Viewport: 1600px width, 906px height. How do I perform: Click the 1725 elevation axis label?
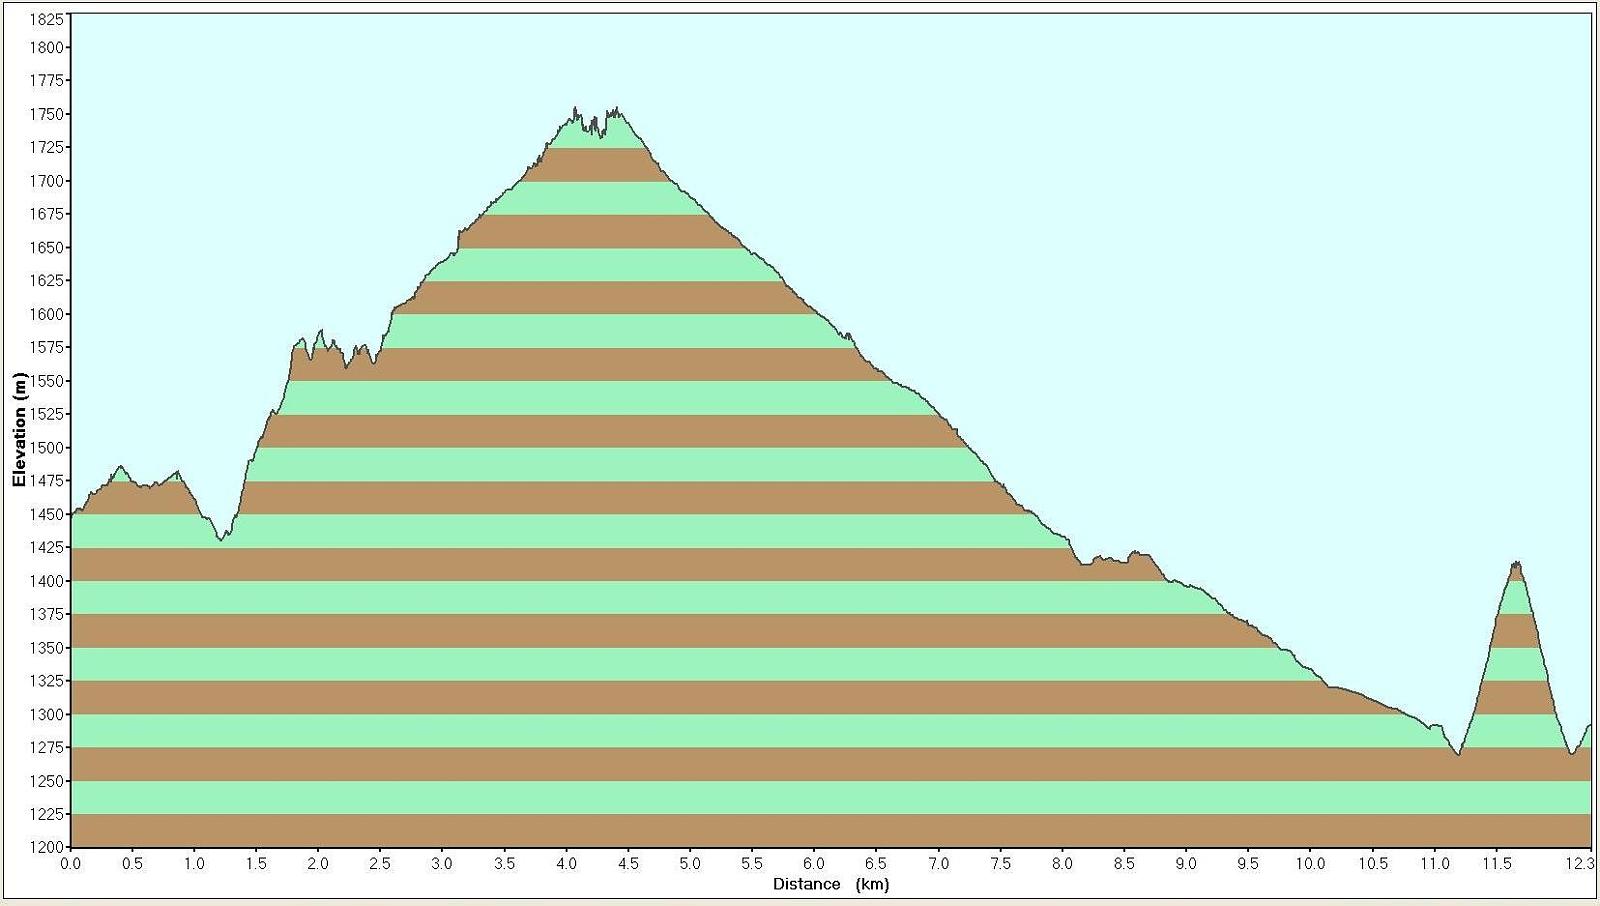point(47,147)
